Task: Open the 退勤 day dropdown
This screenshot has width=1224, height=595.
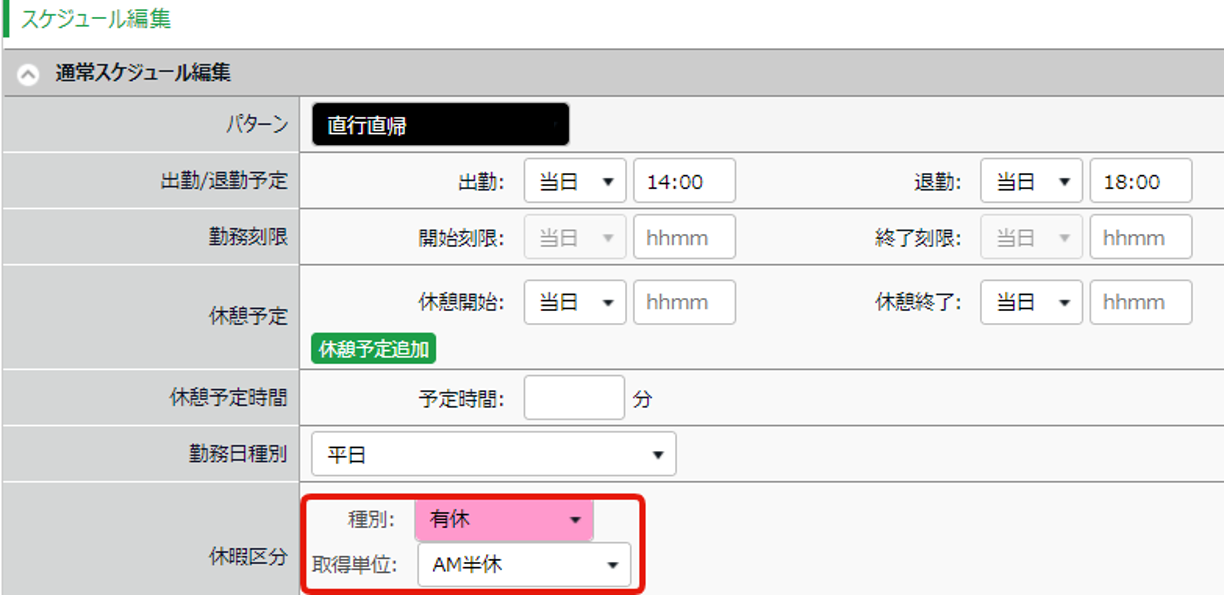Action: coord(1031,181)
